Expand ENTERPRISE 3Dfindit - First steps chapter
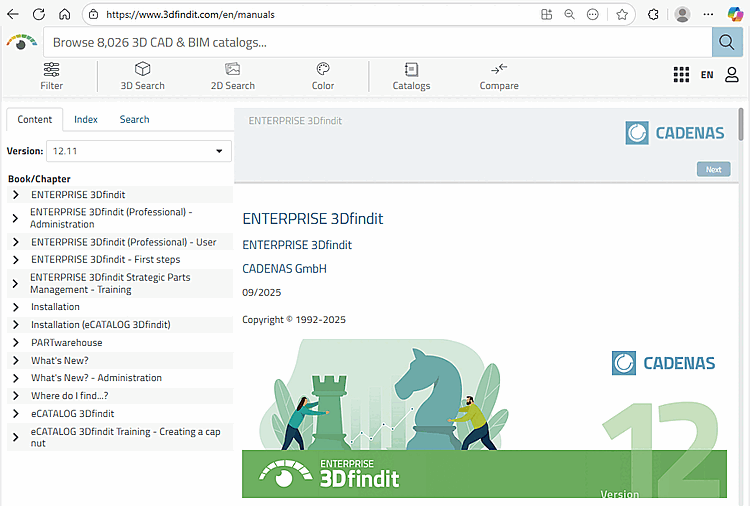This screenshot has height=506, width=750. point(16,260)
